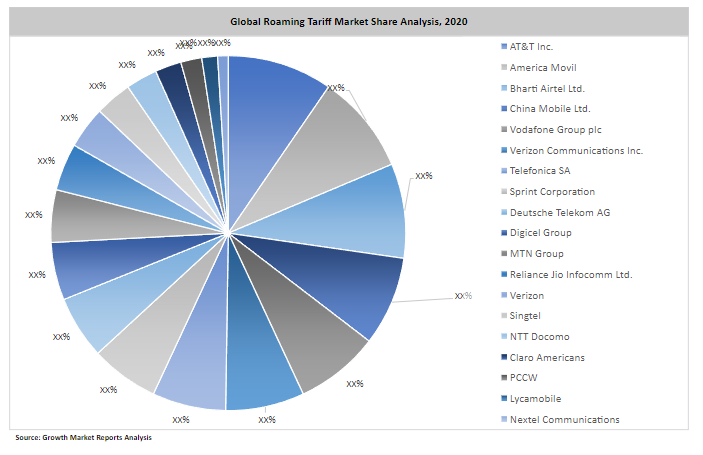Select the 'China Mobile Ltd.' legend label
Image resolution: width=703 pixels, height=455 pixels.
pos(550,109)
